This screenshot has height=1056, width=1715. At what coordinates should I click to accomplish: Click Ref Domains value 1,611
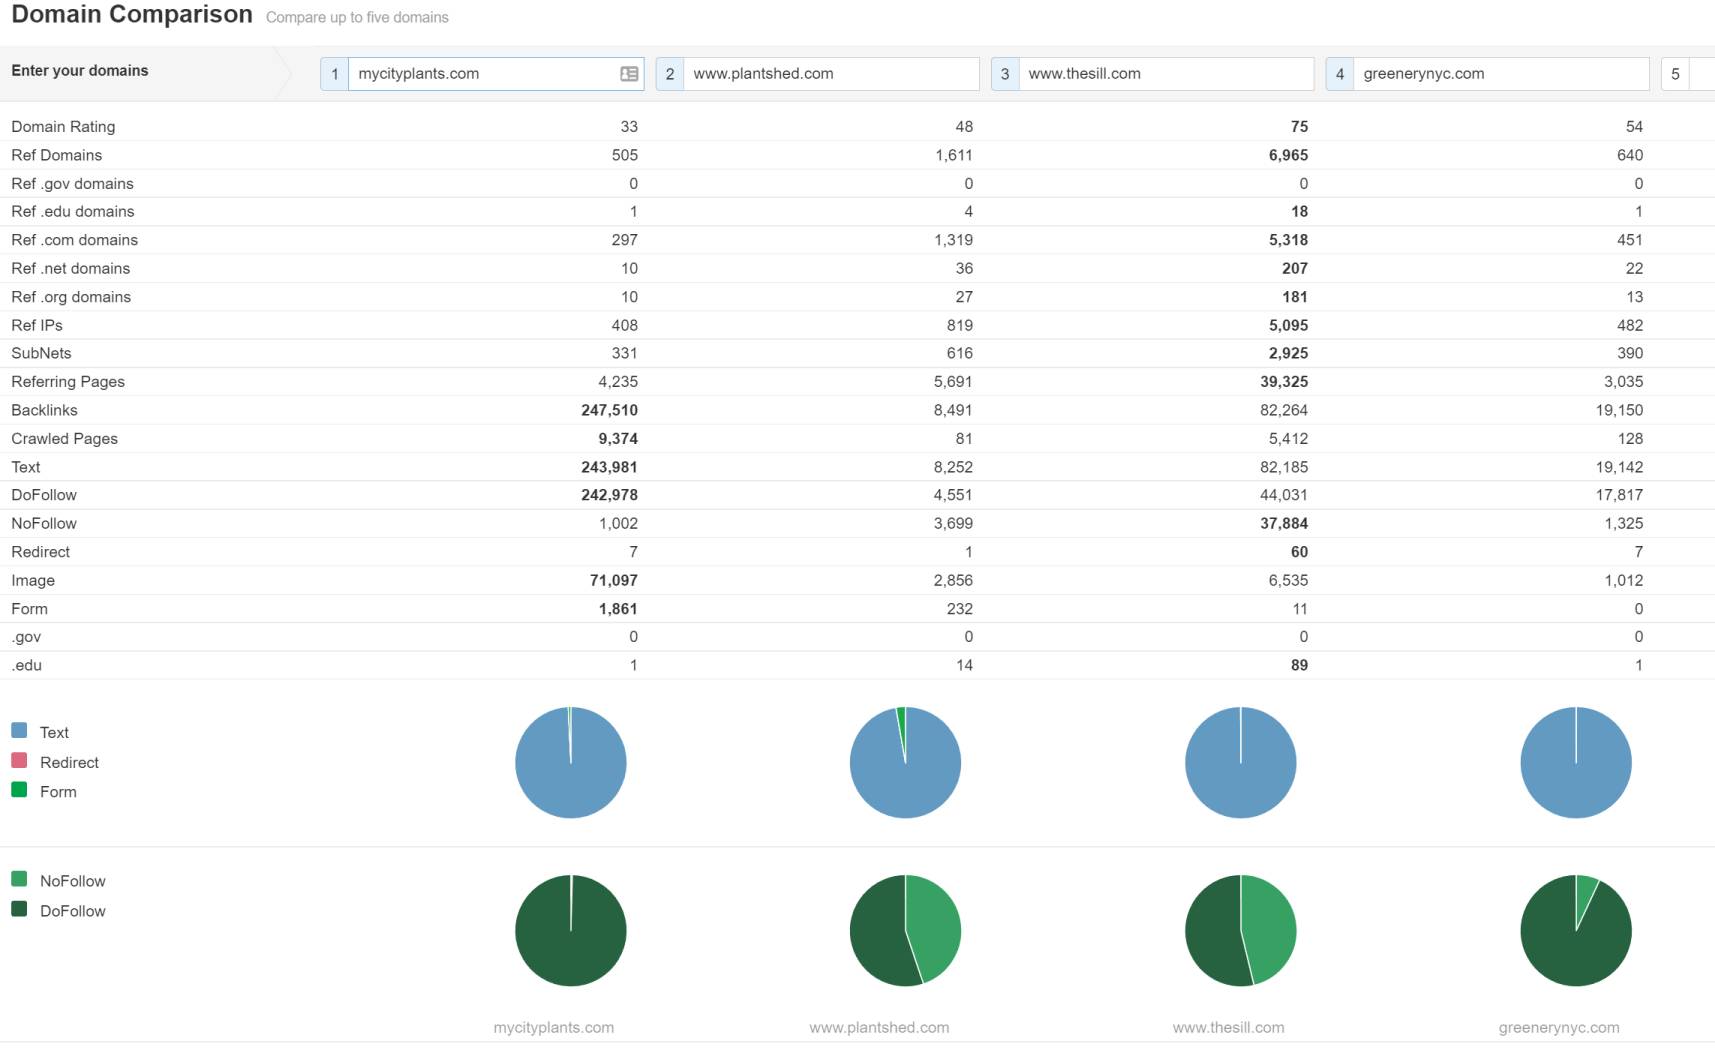tap(954, 155)
